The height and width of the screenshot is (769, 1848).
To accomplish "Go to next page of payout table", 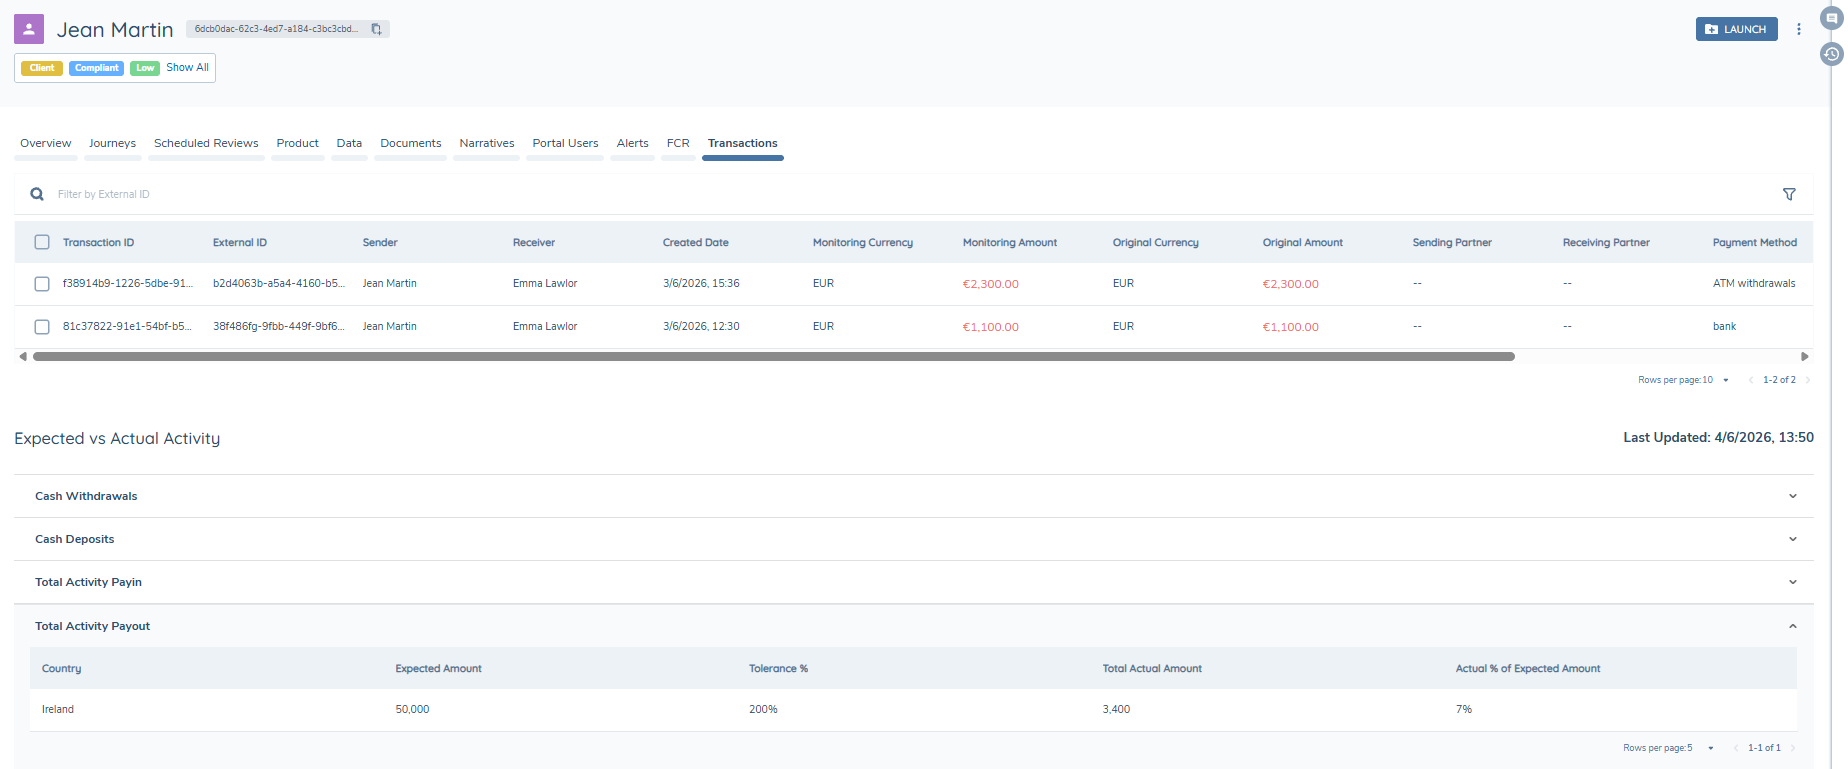I will 1793,748.
